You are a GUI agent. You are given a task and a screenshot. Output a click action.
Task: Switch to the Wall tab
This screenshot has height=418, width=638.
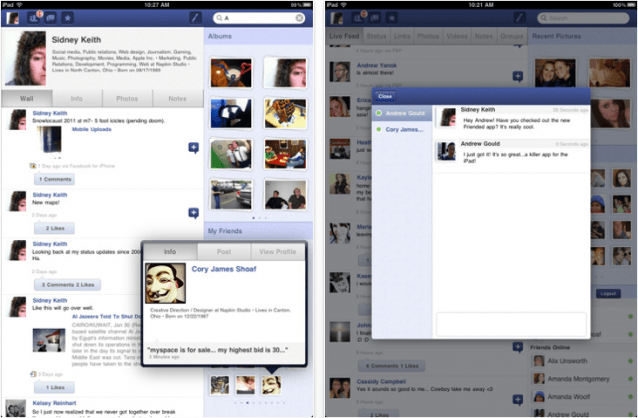(27, 98)
